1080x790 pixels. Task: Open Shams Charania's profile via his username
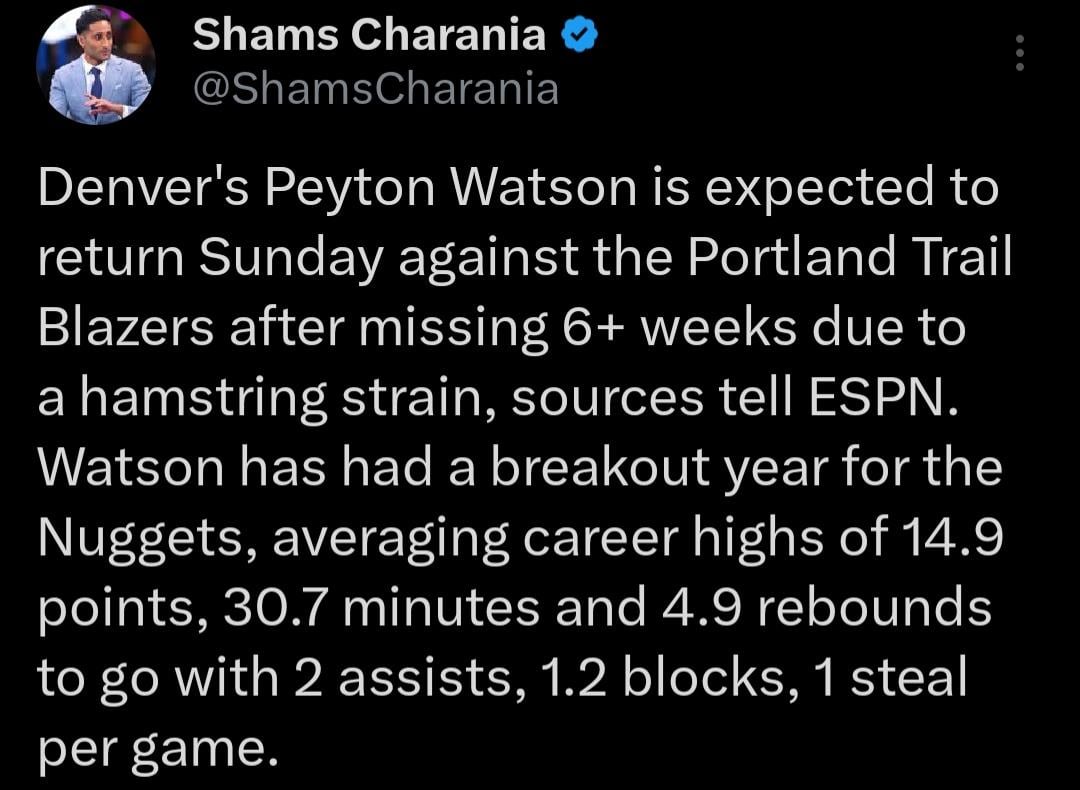pyautogui.click(x=375, y=90)
